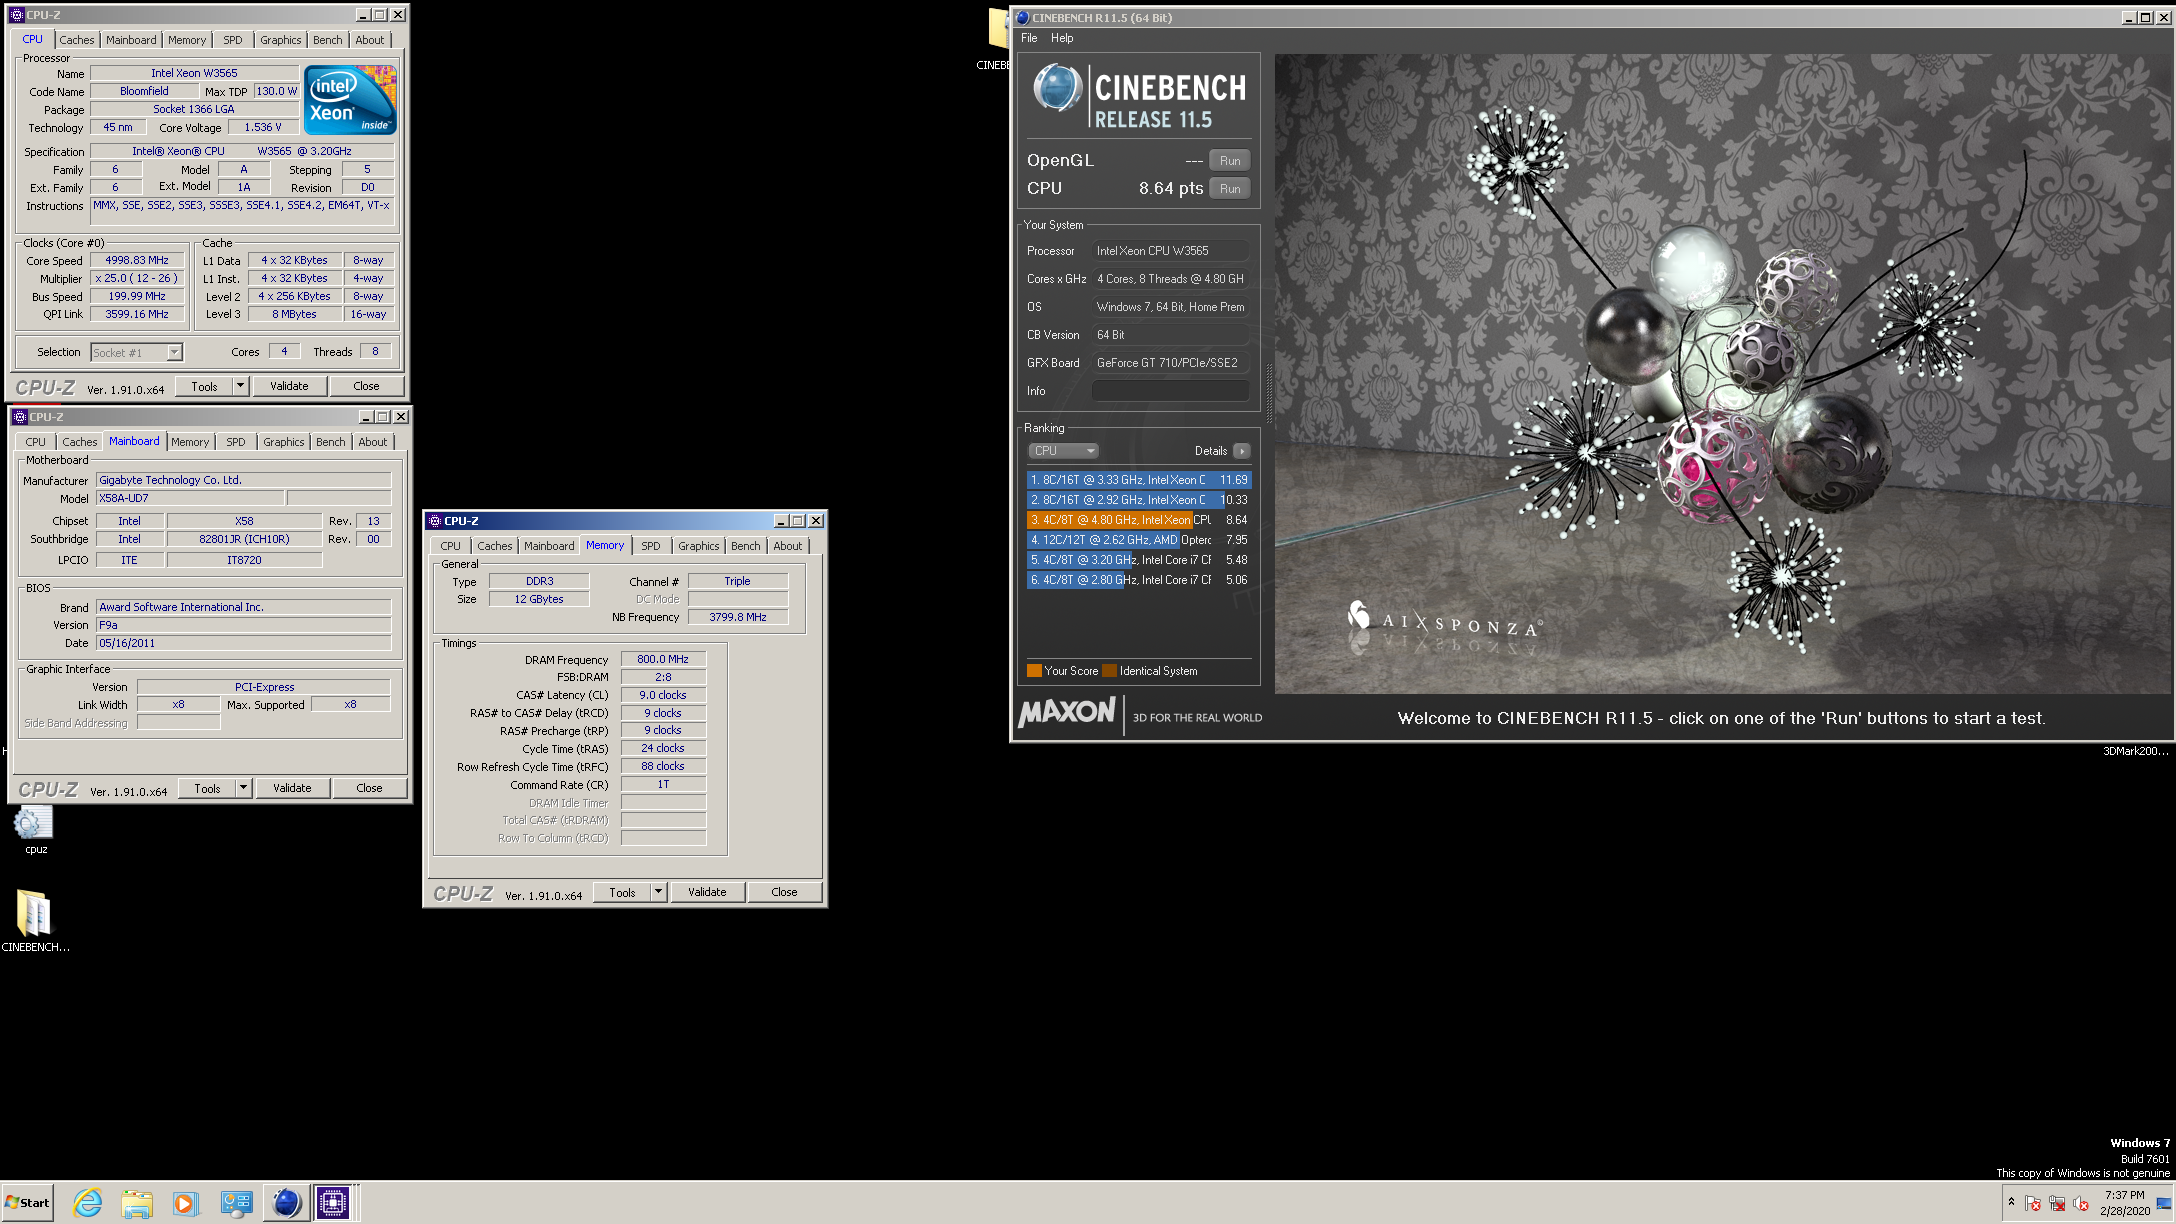Expand Tools dropdown arrow in CPU-Z CPU window
The height and width of the screenshot is (1224, 2176).
240,386
